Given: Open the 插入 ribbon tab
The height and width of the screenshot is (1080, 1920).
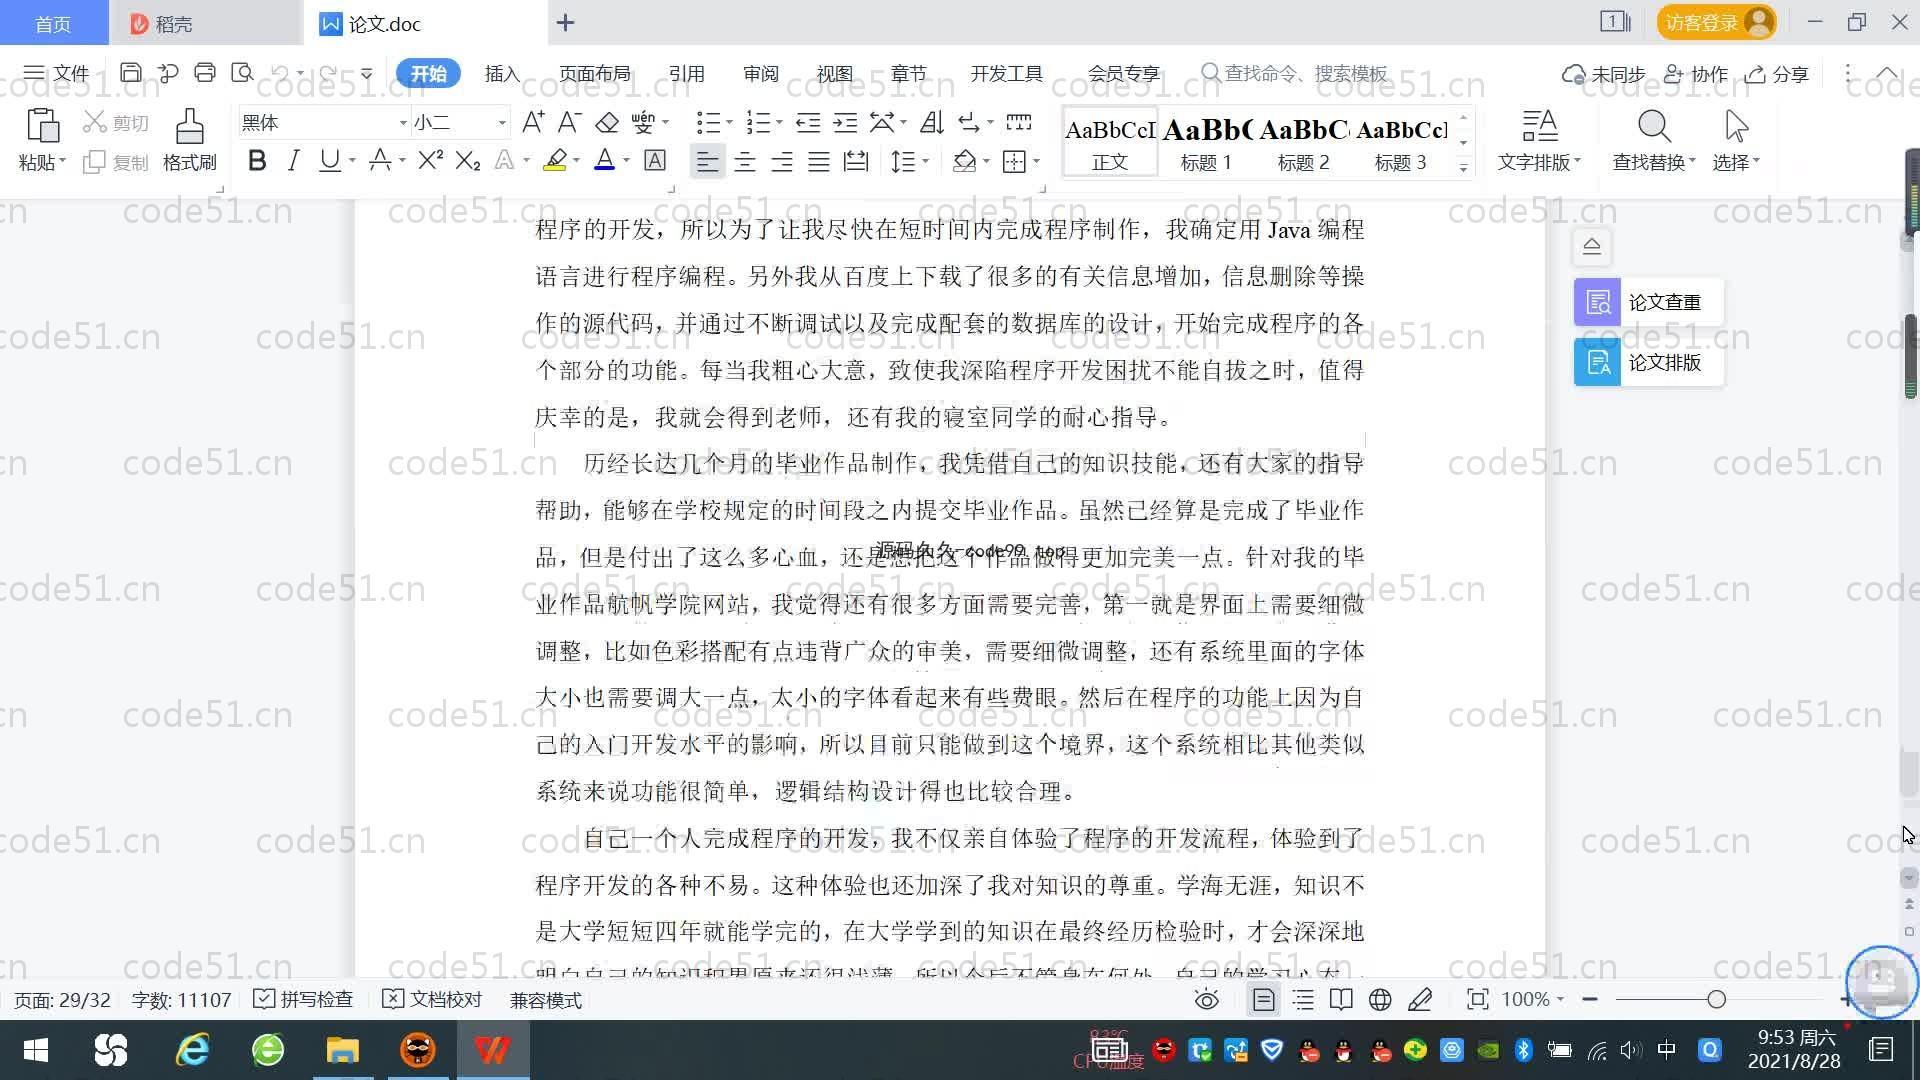Looking at the screenshot, I should click(502, 74).
